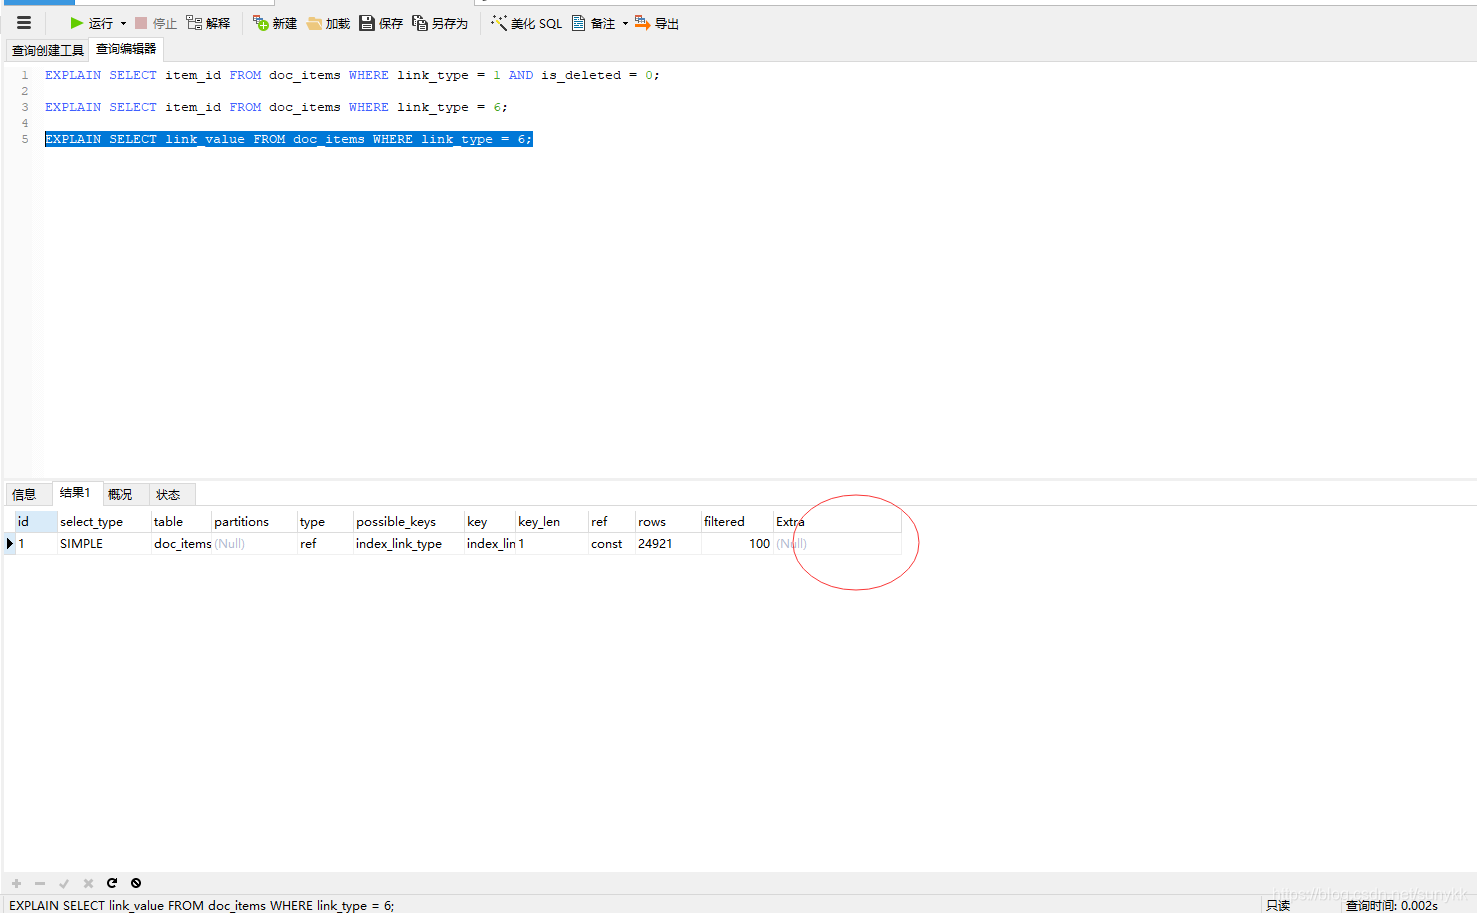Apply changes with the checkmark icon
The image size is (1477, 913).
(x=64, y=883)
